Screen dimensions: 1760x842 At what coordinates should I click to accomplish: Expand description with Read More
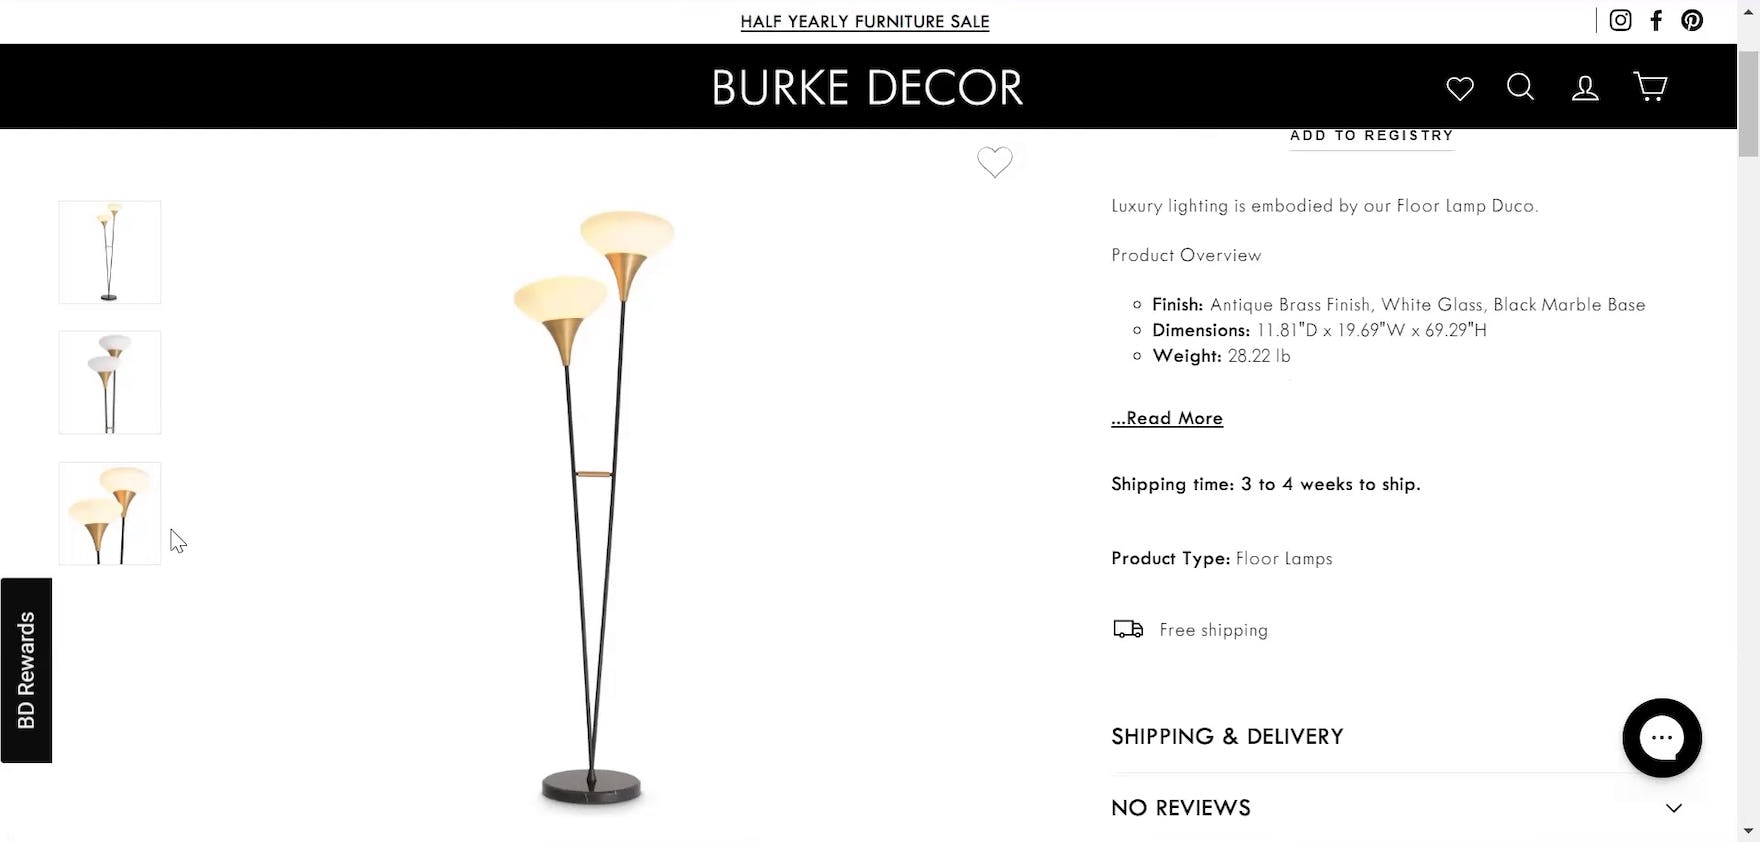(x=1167, y=418)
